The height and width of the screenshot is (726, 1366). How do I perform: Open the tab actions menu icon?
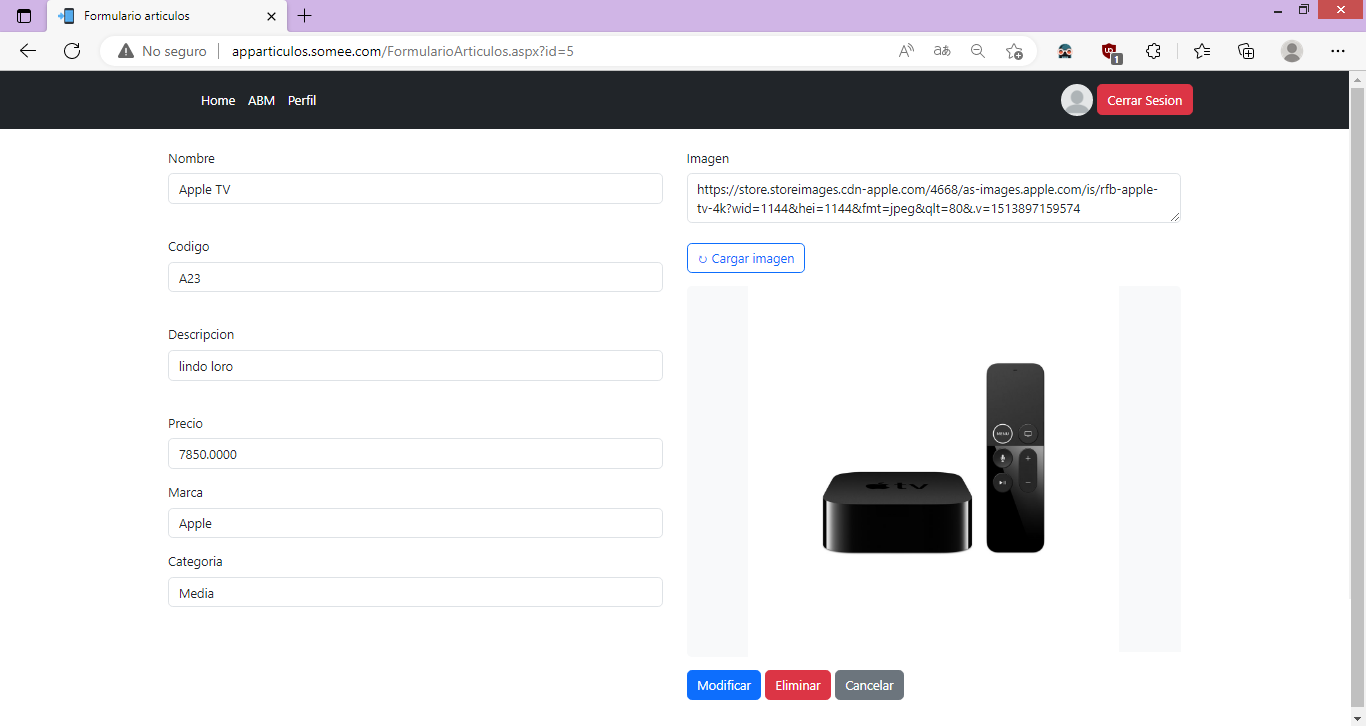(x=24, y=16)
